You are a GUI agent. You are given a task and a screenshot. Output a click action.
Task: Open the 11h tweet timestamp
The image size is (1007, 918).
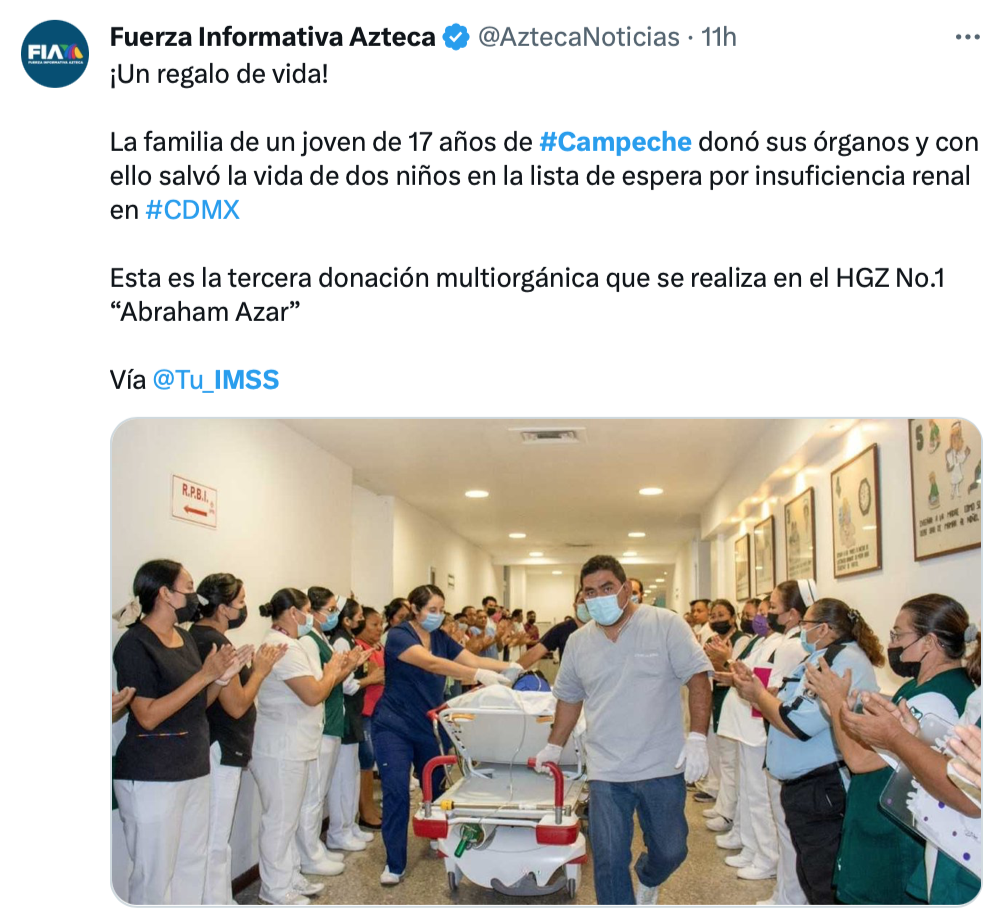click(x=718, y=37)
